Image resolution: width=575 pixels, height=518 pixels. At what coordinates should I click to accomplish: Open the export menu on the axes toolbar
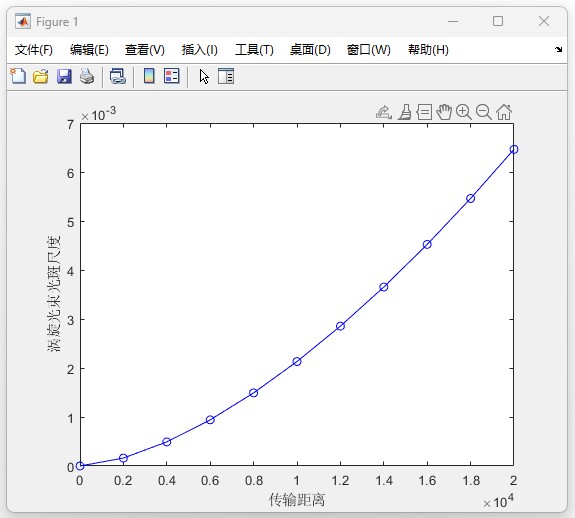pos(384,112)
